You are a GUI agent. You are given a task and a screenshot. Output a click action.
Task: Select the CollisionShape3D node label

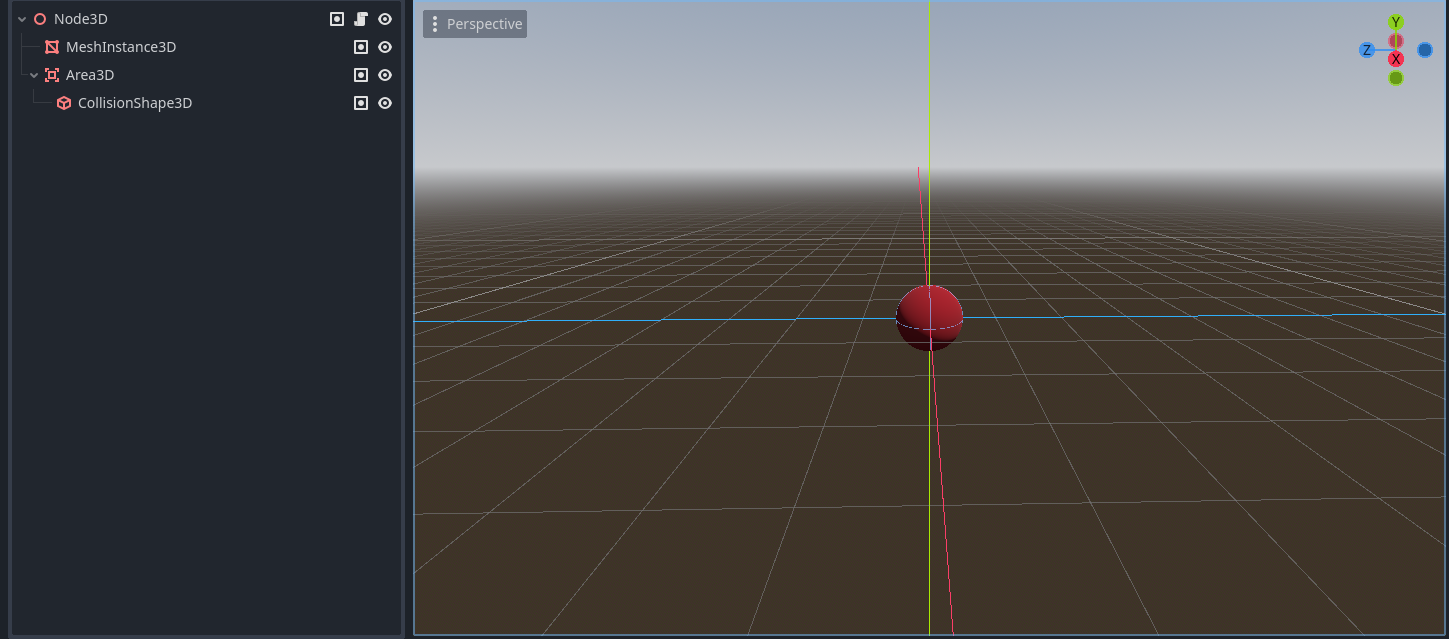pyautogui.click(x=135, y=103)
